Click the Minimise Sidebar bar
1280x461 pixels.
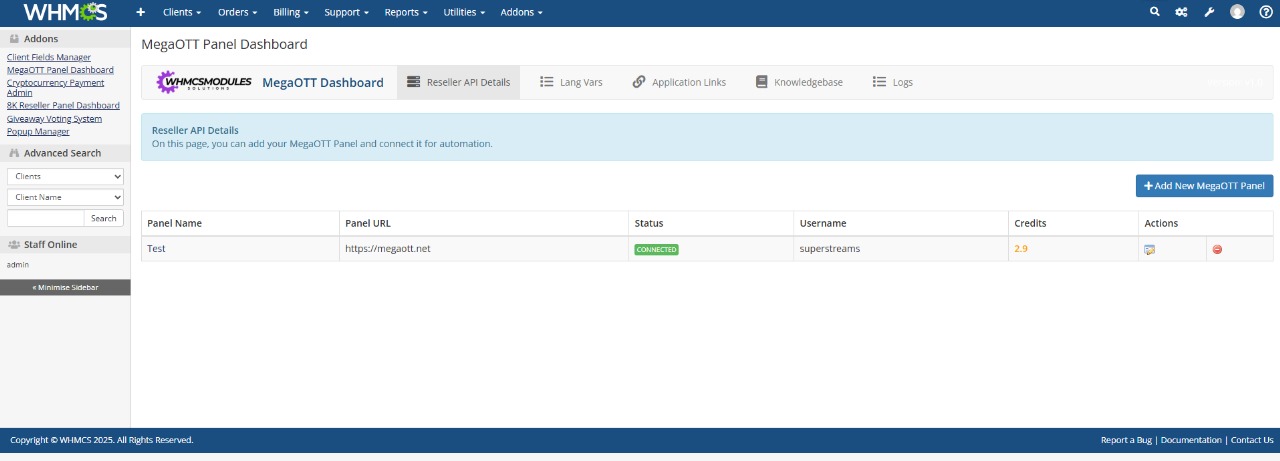coord(65,287)
